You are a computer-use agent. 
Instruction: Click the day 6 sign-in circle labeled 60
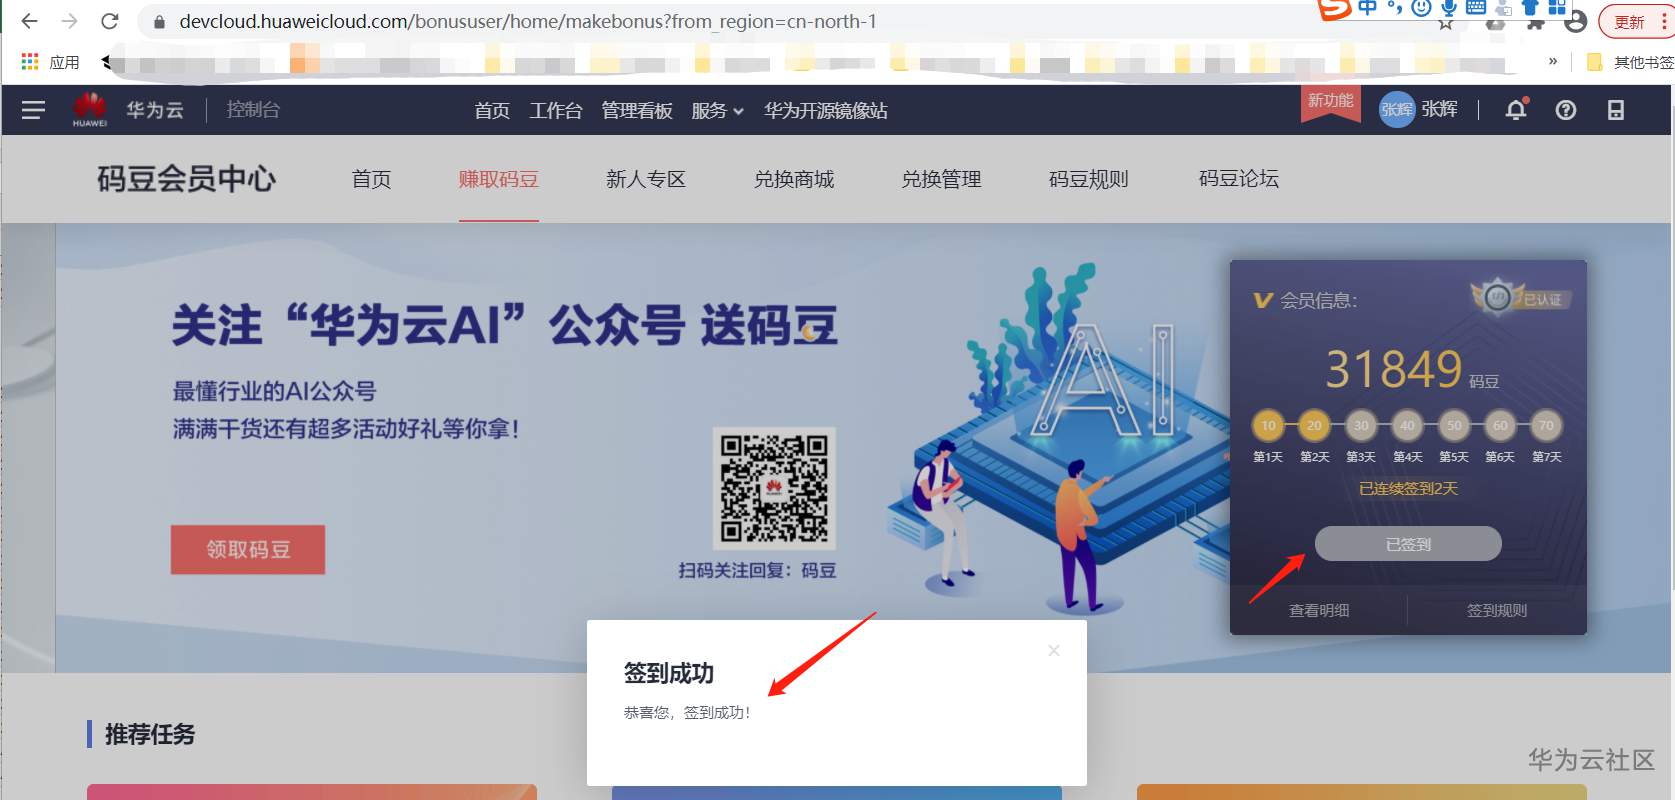tap(1500, 426)
